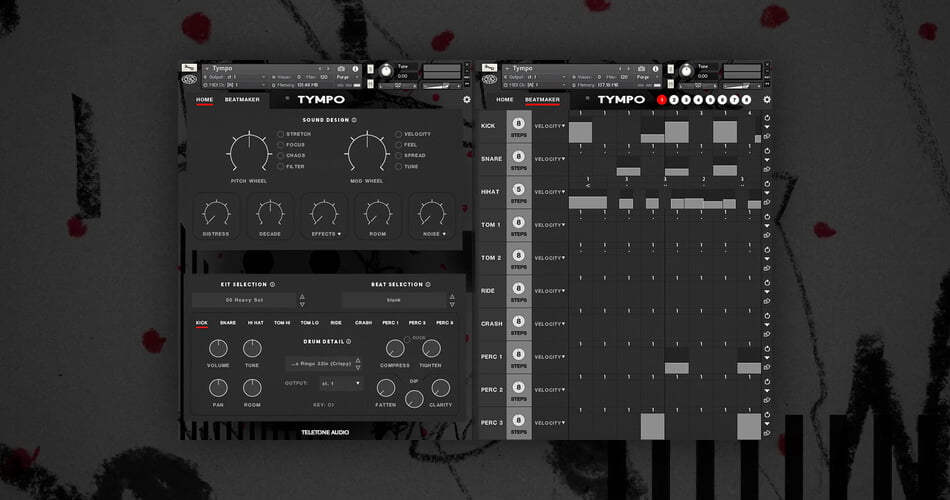Click the Snare row dice randomize icon
The image size is (950, 500).
tap(767, 168)
